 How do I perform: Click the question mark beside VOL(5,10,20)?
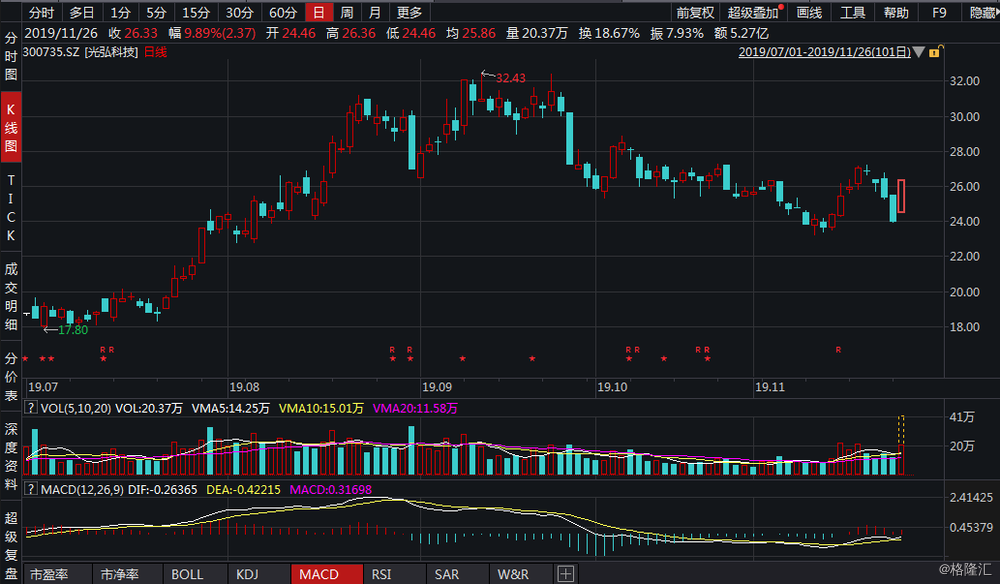tap(31, 407)
